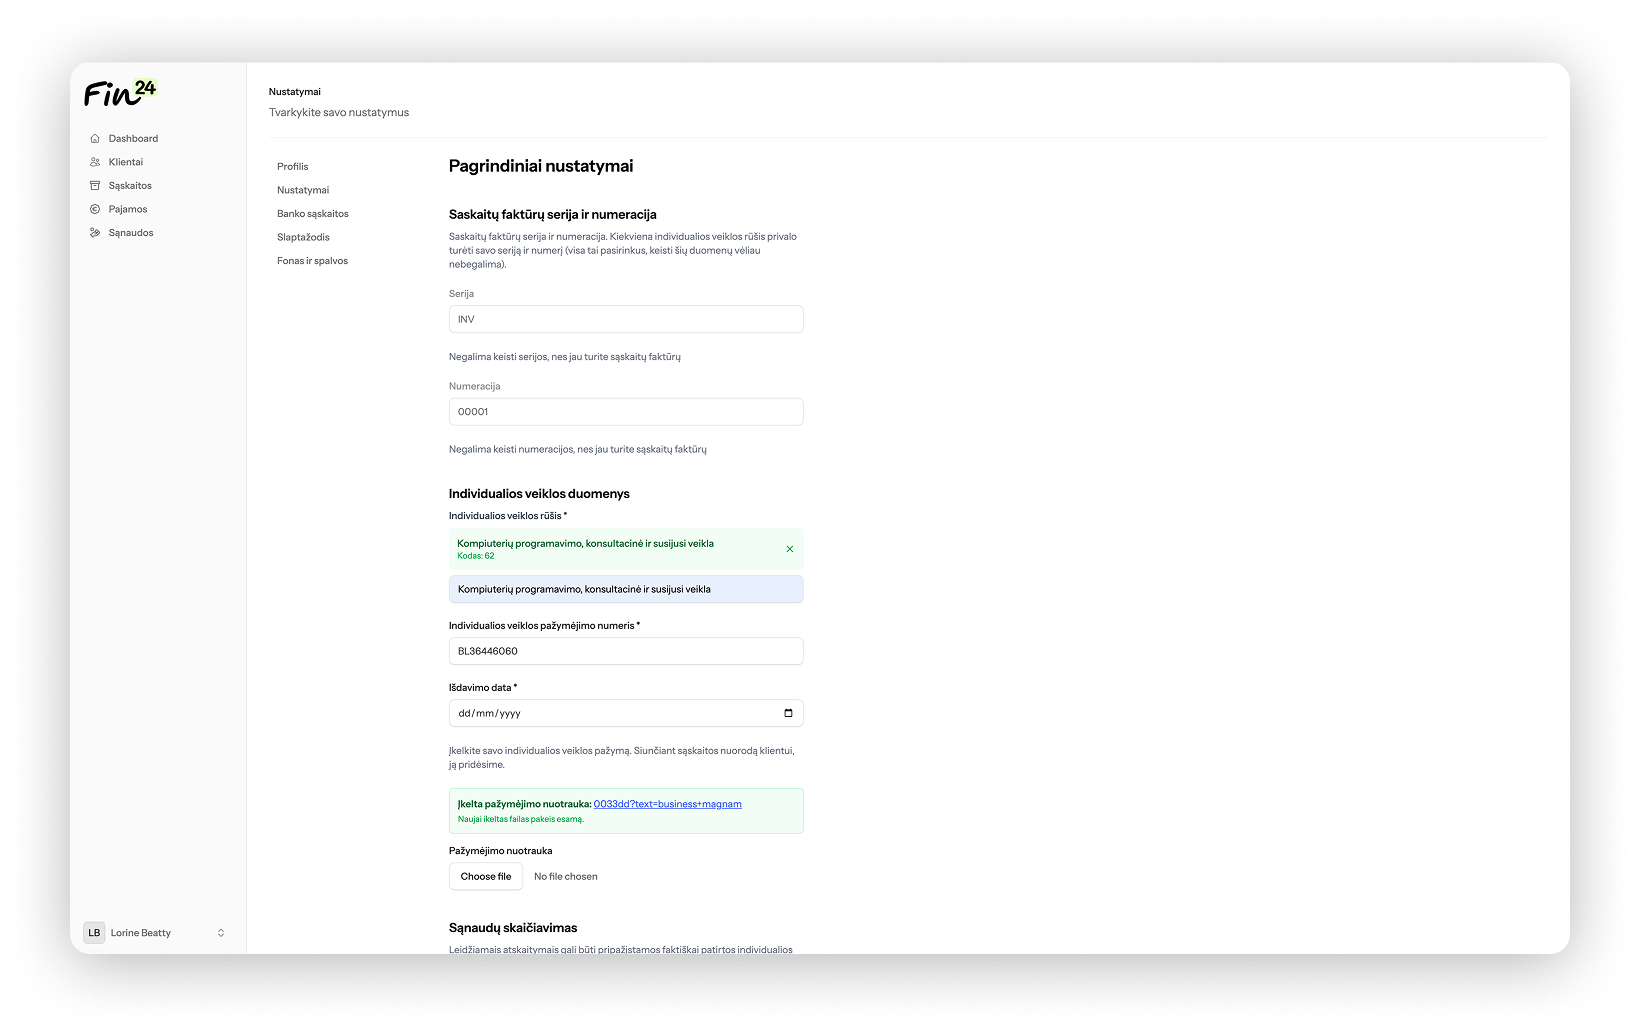
Task: Open Dashboard via its home icon
Action: 95,139
